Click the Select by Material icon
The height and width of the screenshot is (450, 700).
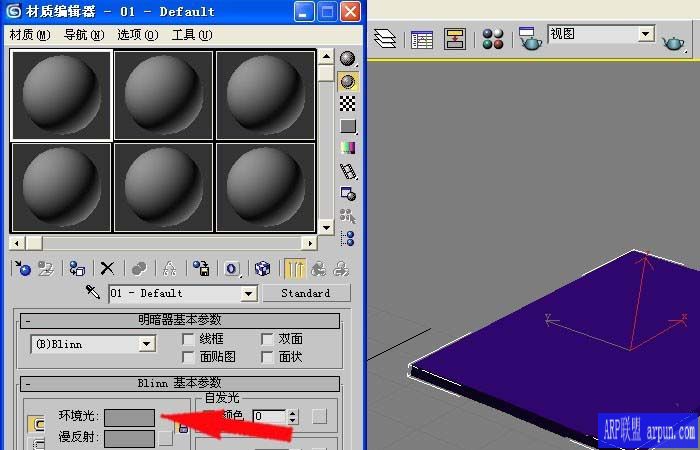click(347, 216)
